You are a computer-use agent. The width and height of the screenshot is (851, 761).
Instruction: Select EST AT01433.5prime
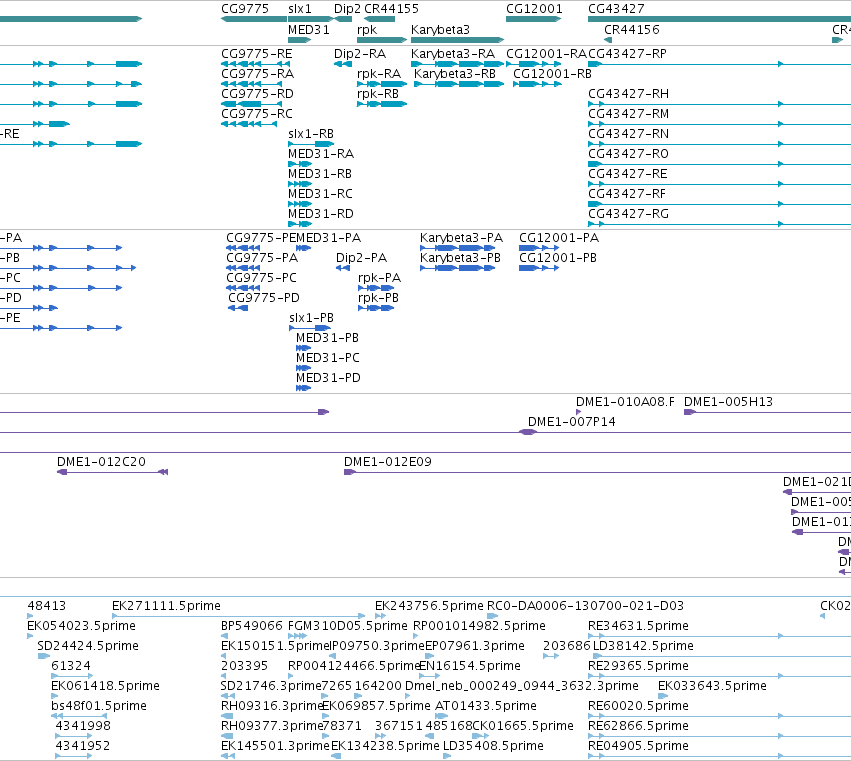point(486,706)
